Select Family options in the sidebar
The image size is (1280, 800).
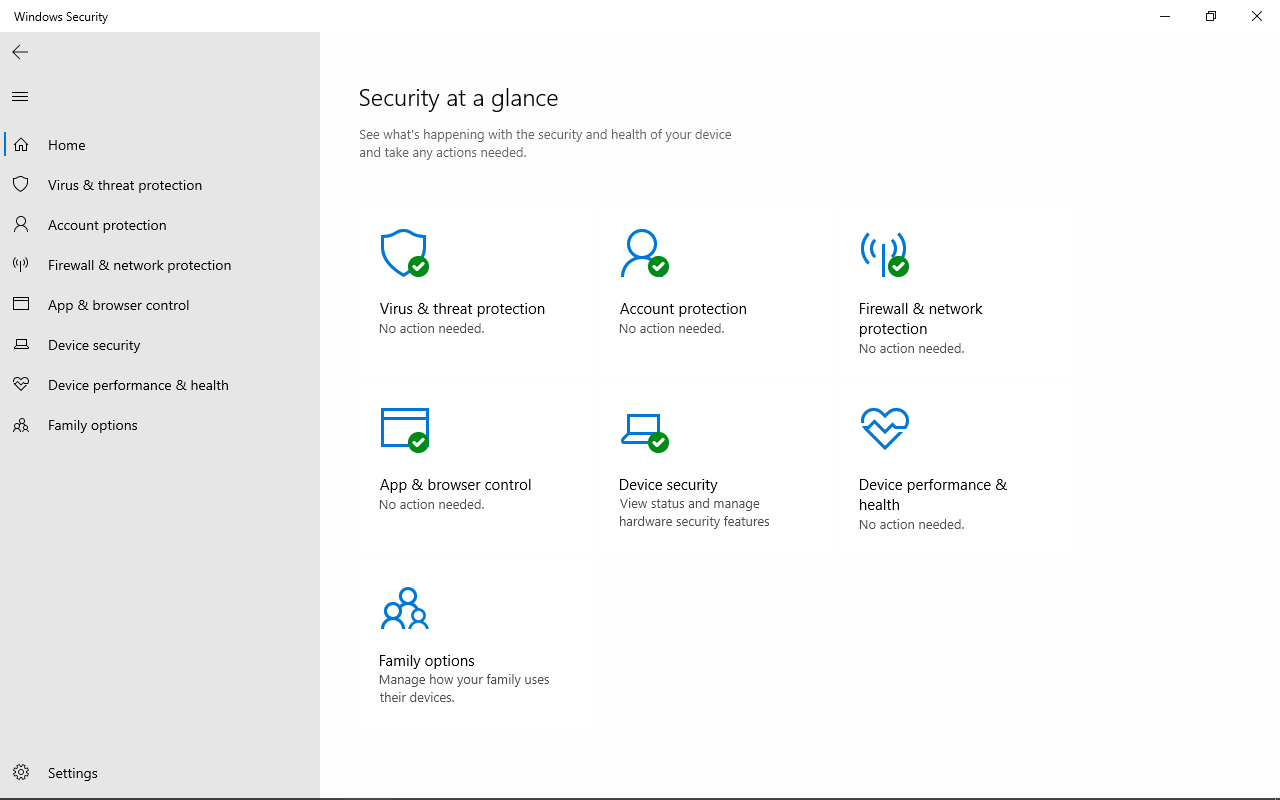point(93,425)
